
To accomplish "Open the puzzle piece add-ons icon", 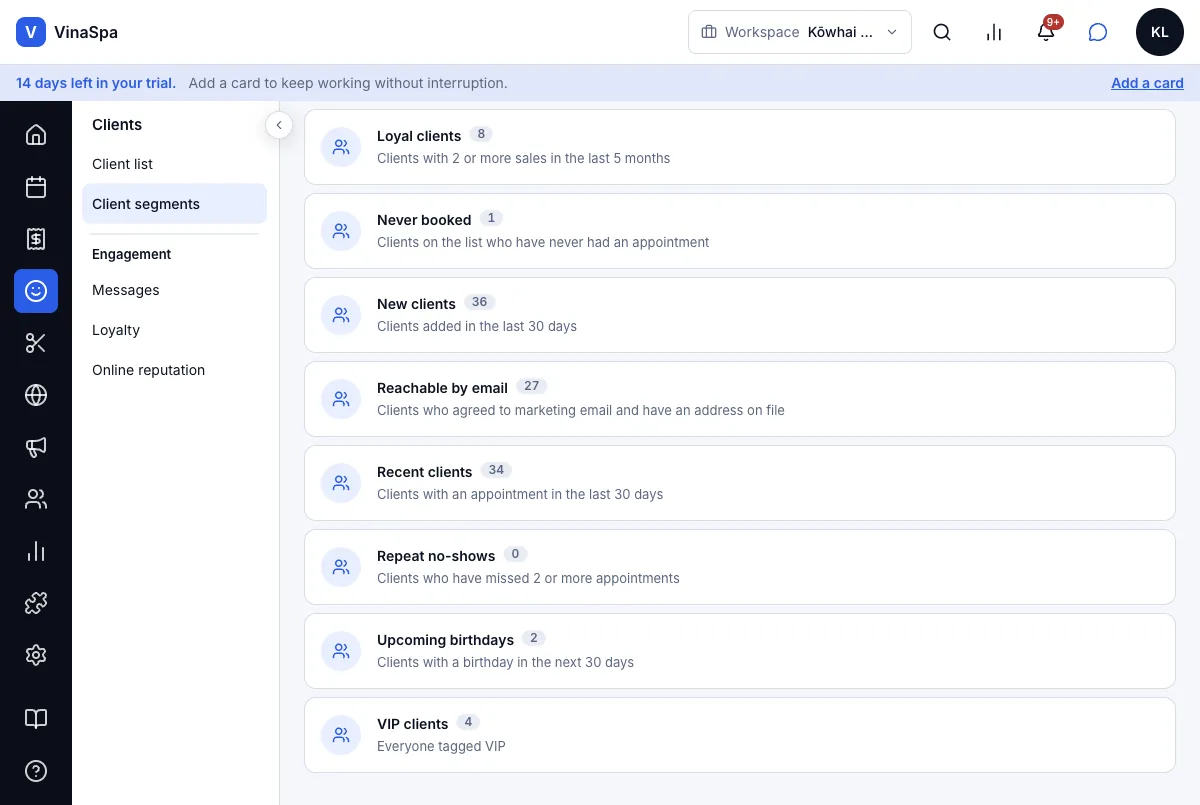I will (36, 603).
